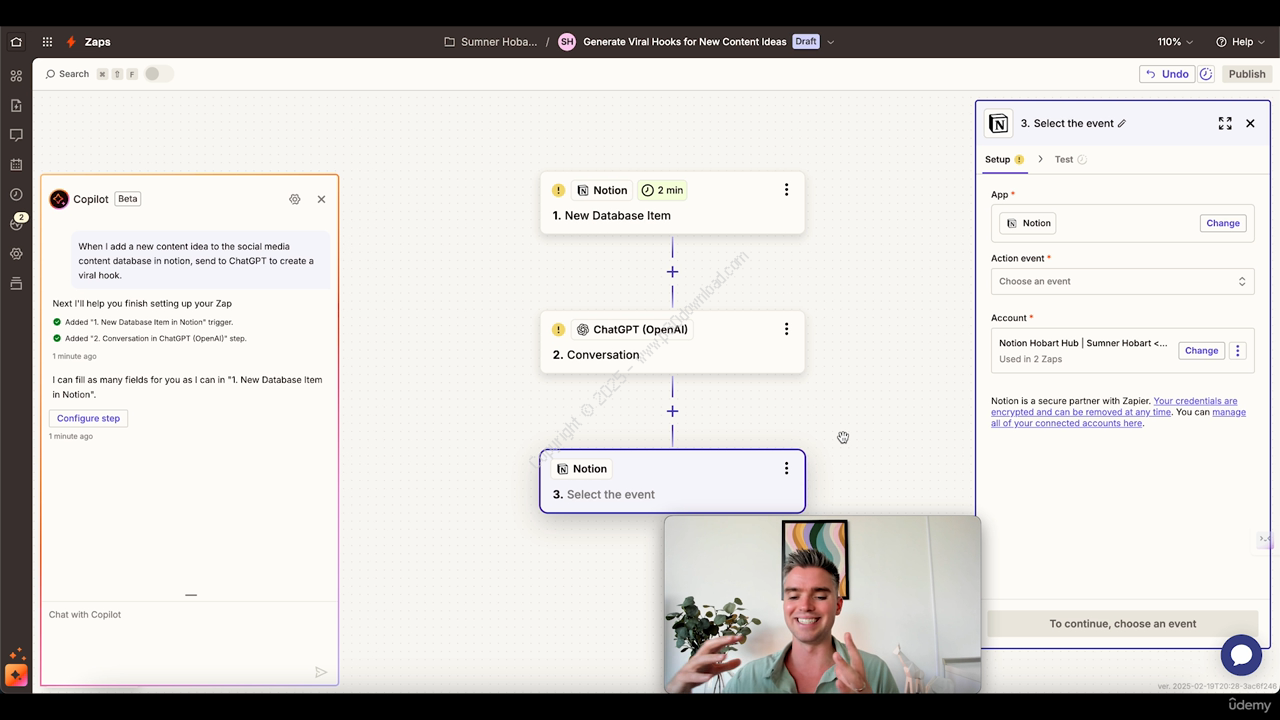Send the Copilot chat message

point(321,672)
